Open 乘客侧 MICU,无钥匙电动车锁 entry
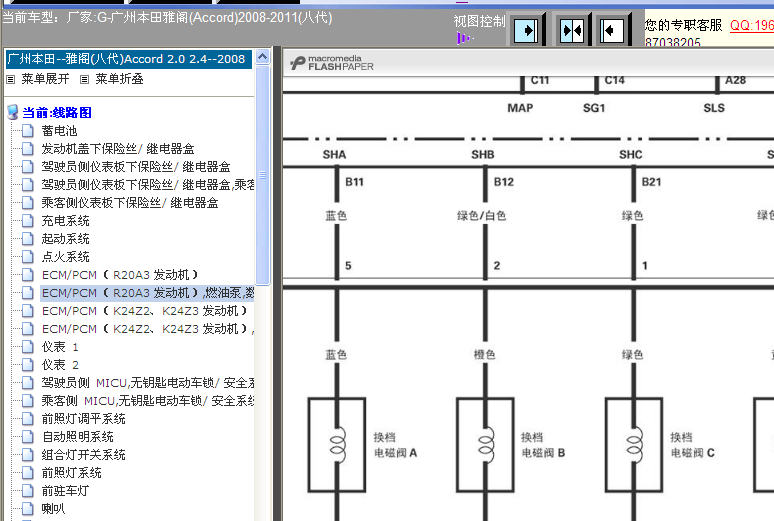Image resolution: width=774 pixels, height=521 pixels. pos(148,401)
